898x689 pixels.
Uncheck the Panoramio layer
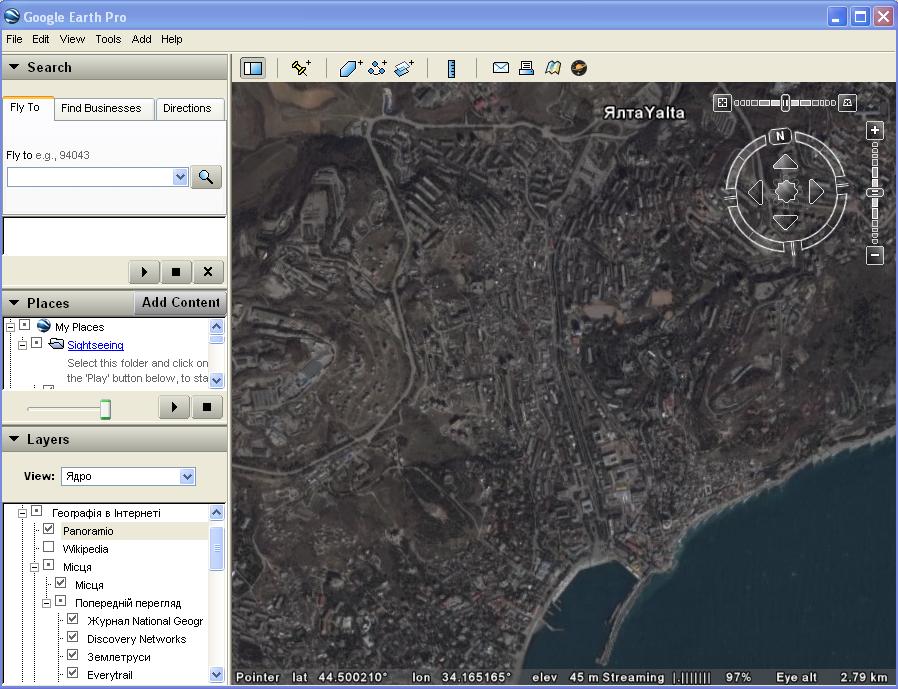pyautogui.click(x=48, y=530)
